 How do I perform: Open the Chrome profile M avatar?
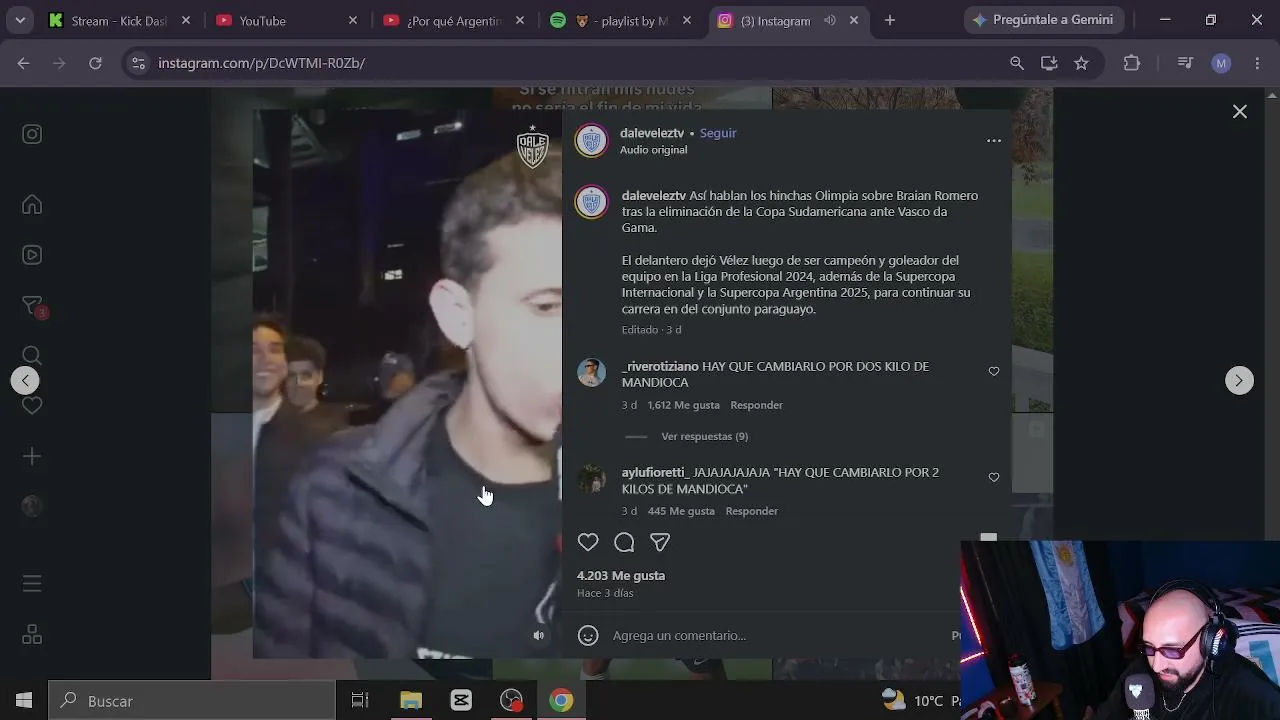point(1221,63)
